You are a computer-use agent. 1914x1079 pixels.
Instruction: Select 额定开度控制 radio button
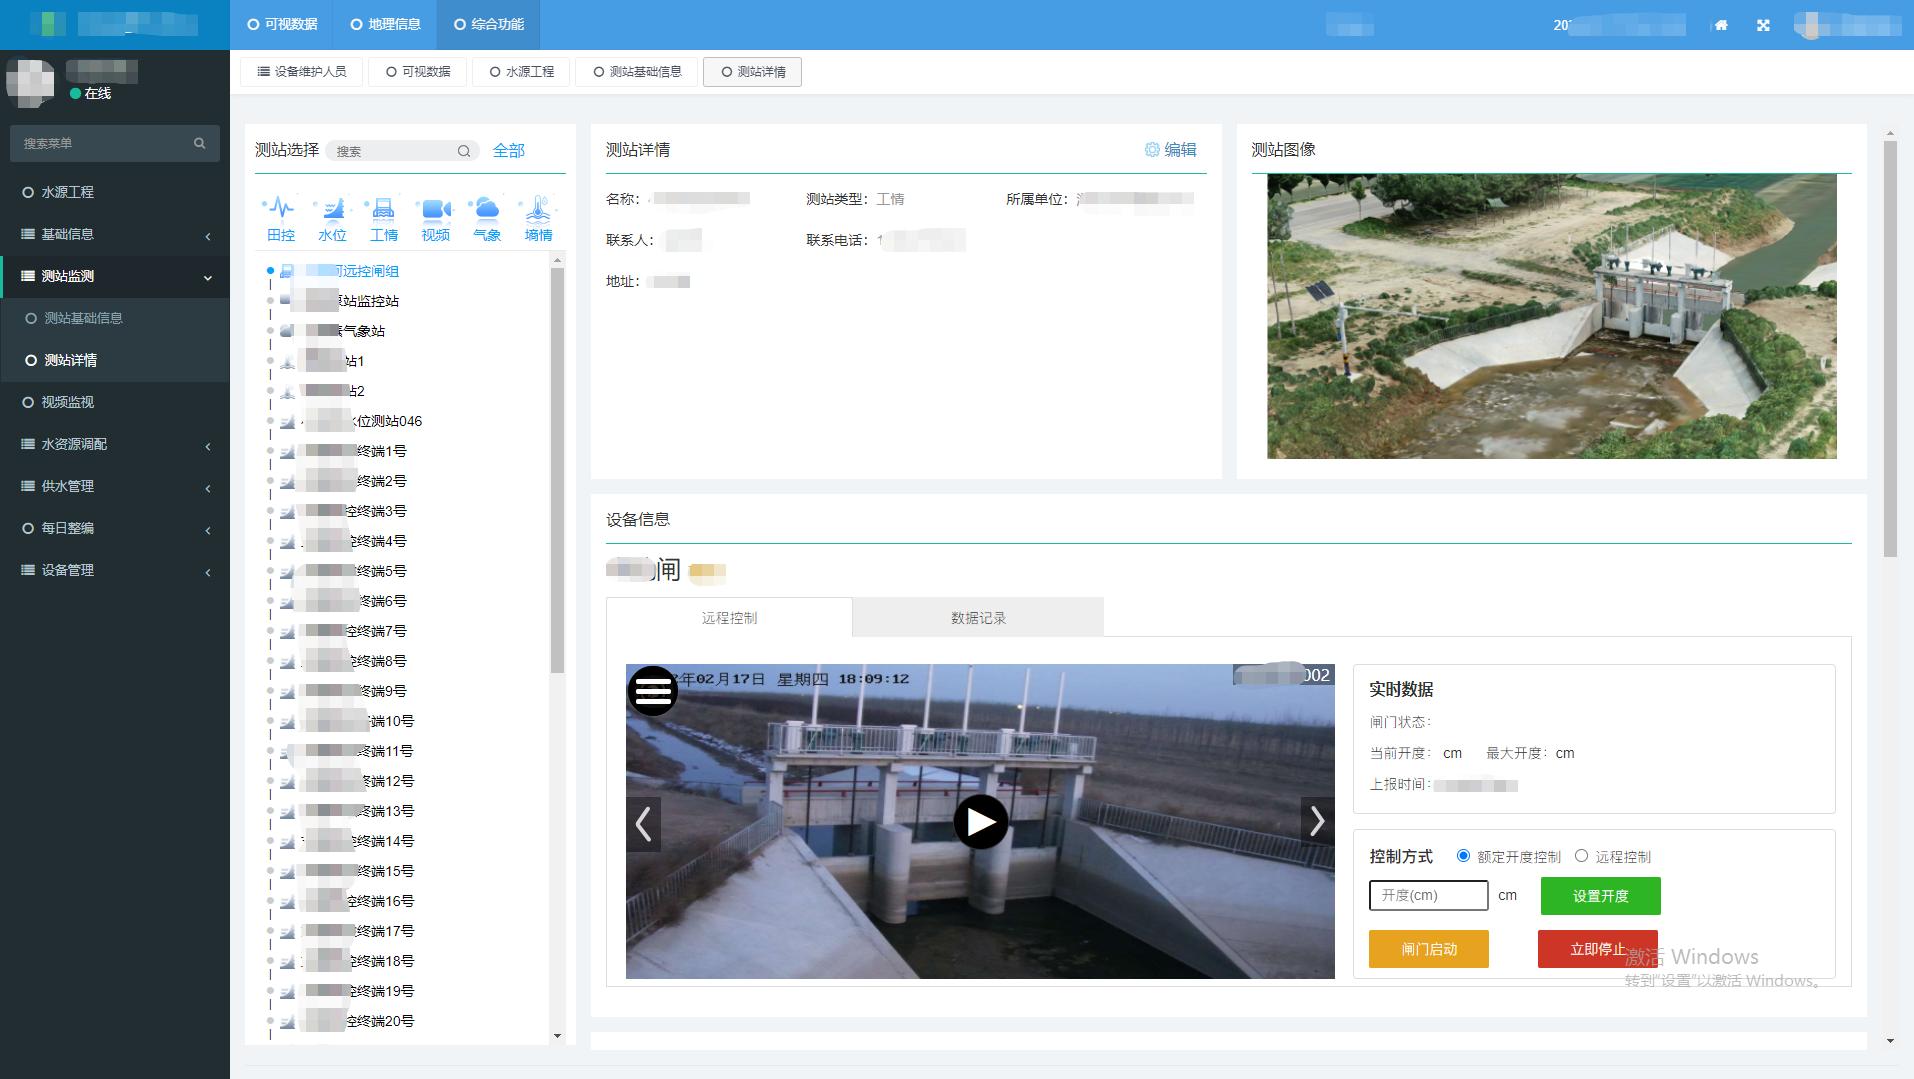[x=1463, y=856]
